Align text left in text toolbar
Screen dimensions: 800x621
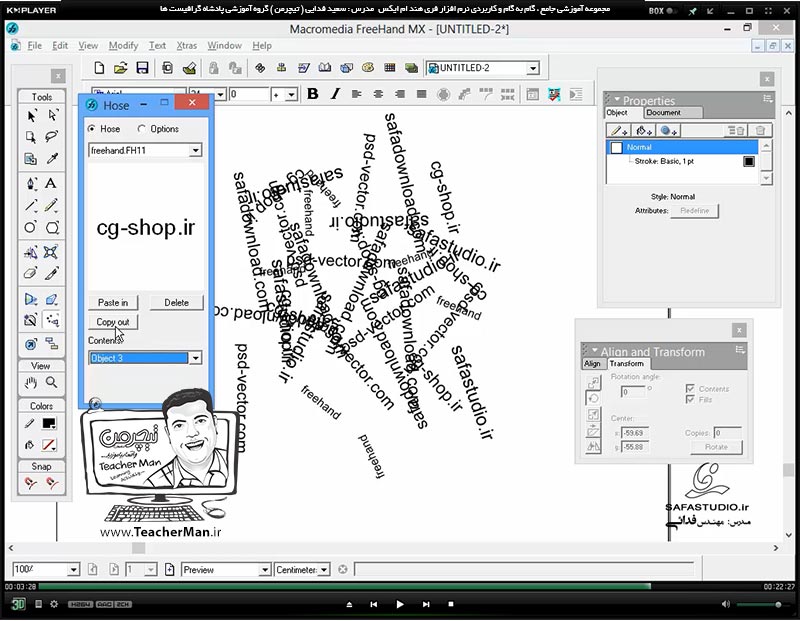click(357, 94)
